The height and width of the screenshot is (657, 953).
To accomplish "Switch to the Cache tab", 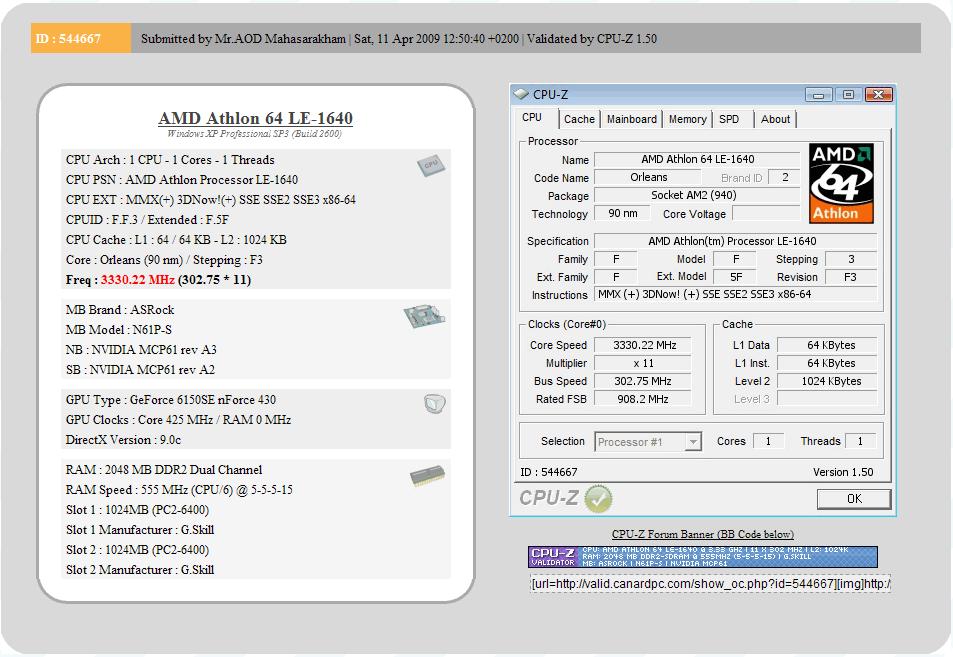I will click(579, 119).
